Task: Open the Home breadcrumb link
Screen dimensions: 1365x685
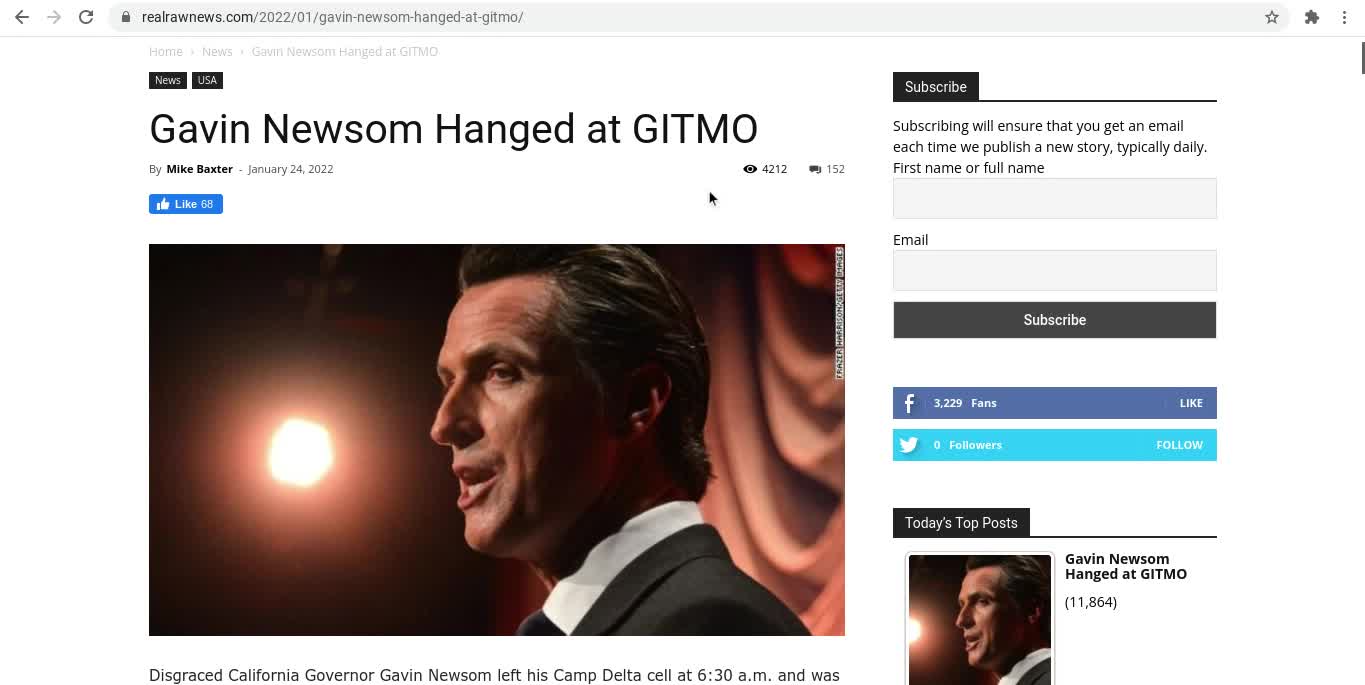Action: pos(166,51)
